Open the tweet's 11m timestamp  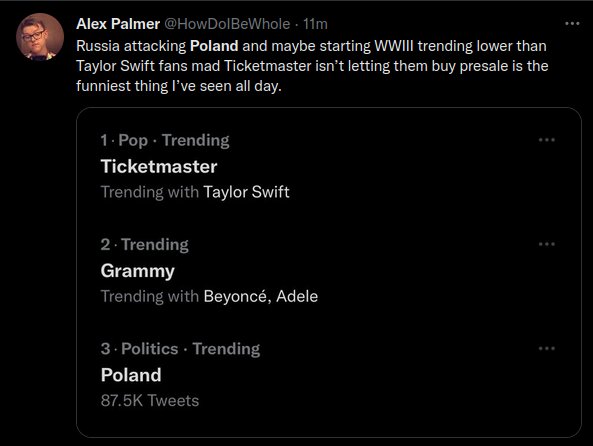coord(315,24)
